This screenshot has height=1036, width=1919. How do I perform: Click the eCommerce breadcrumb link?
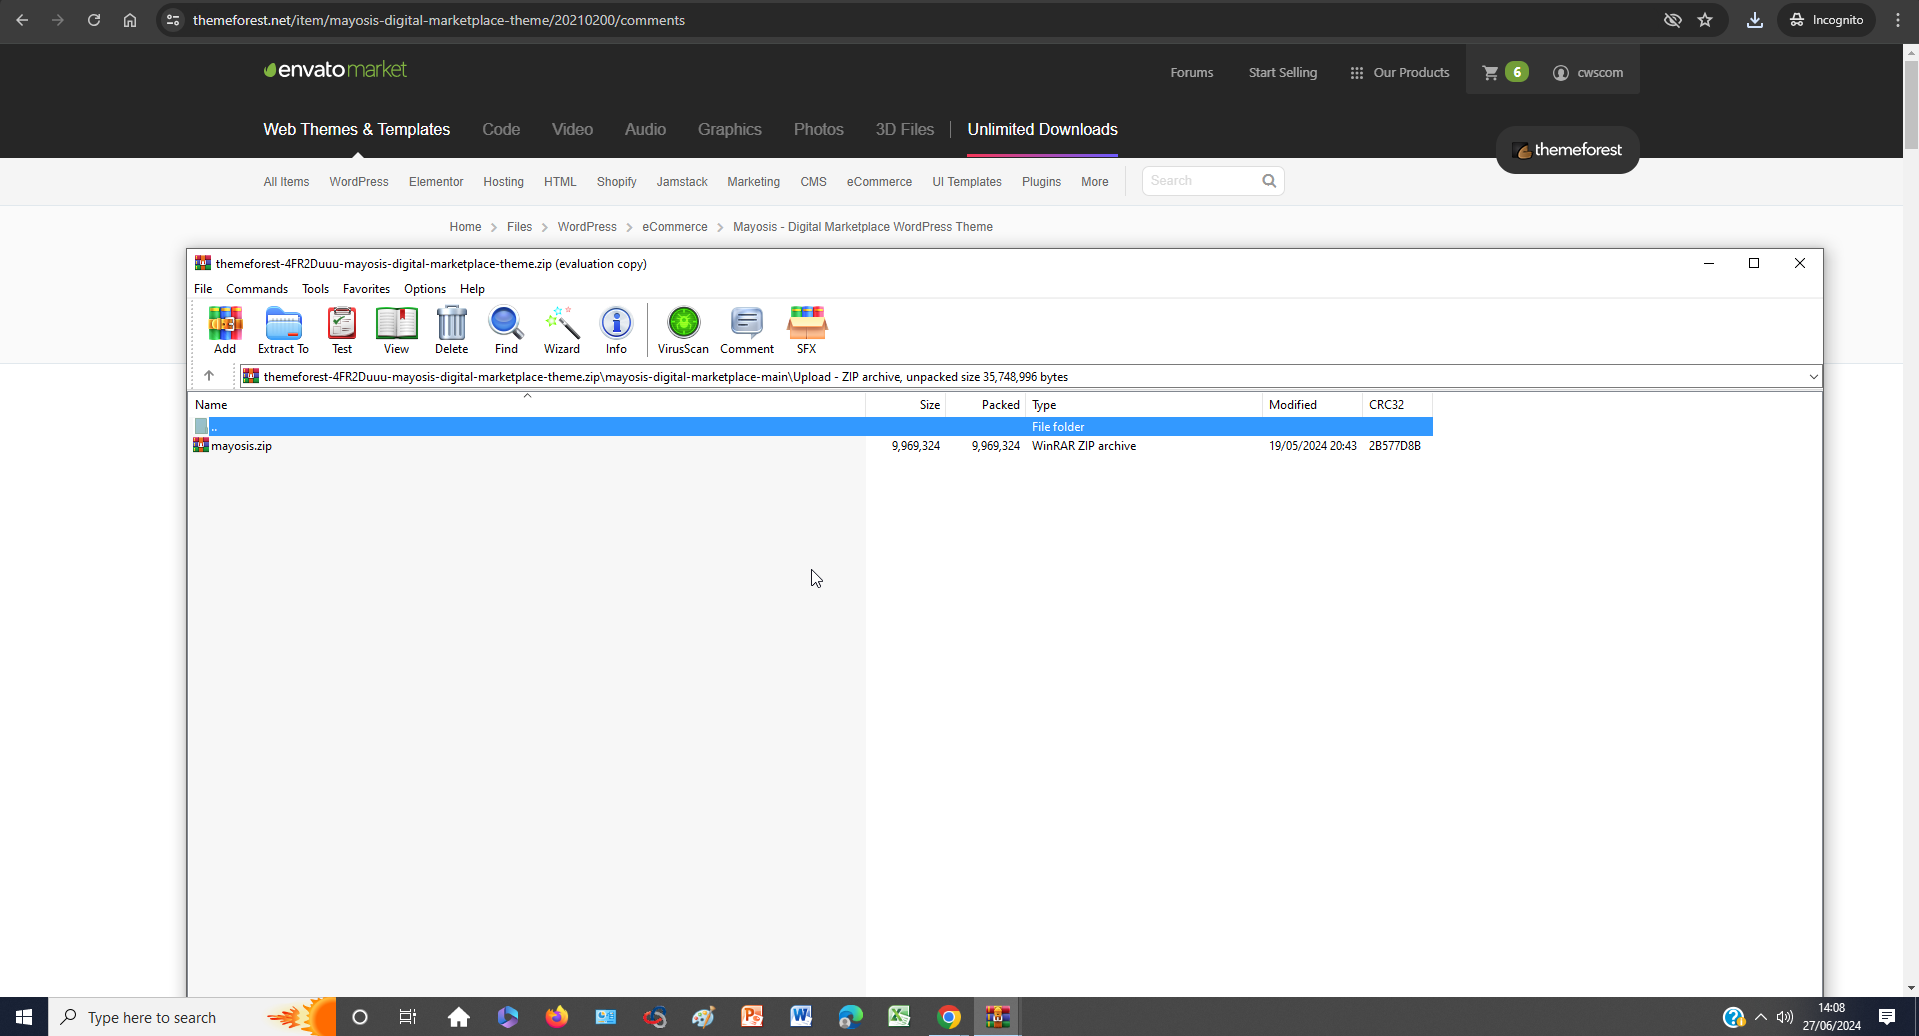(x=675, y=227)
